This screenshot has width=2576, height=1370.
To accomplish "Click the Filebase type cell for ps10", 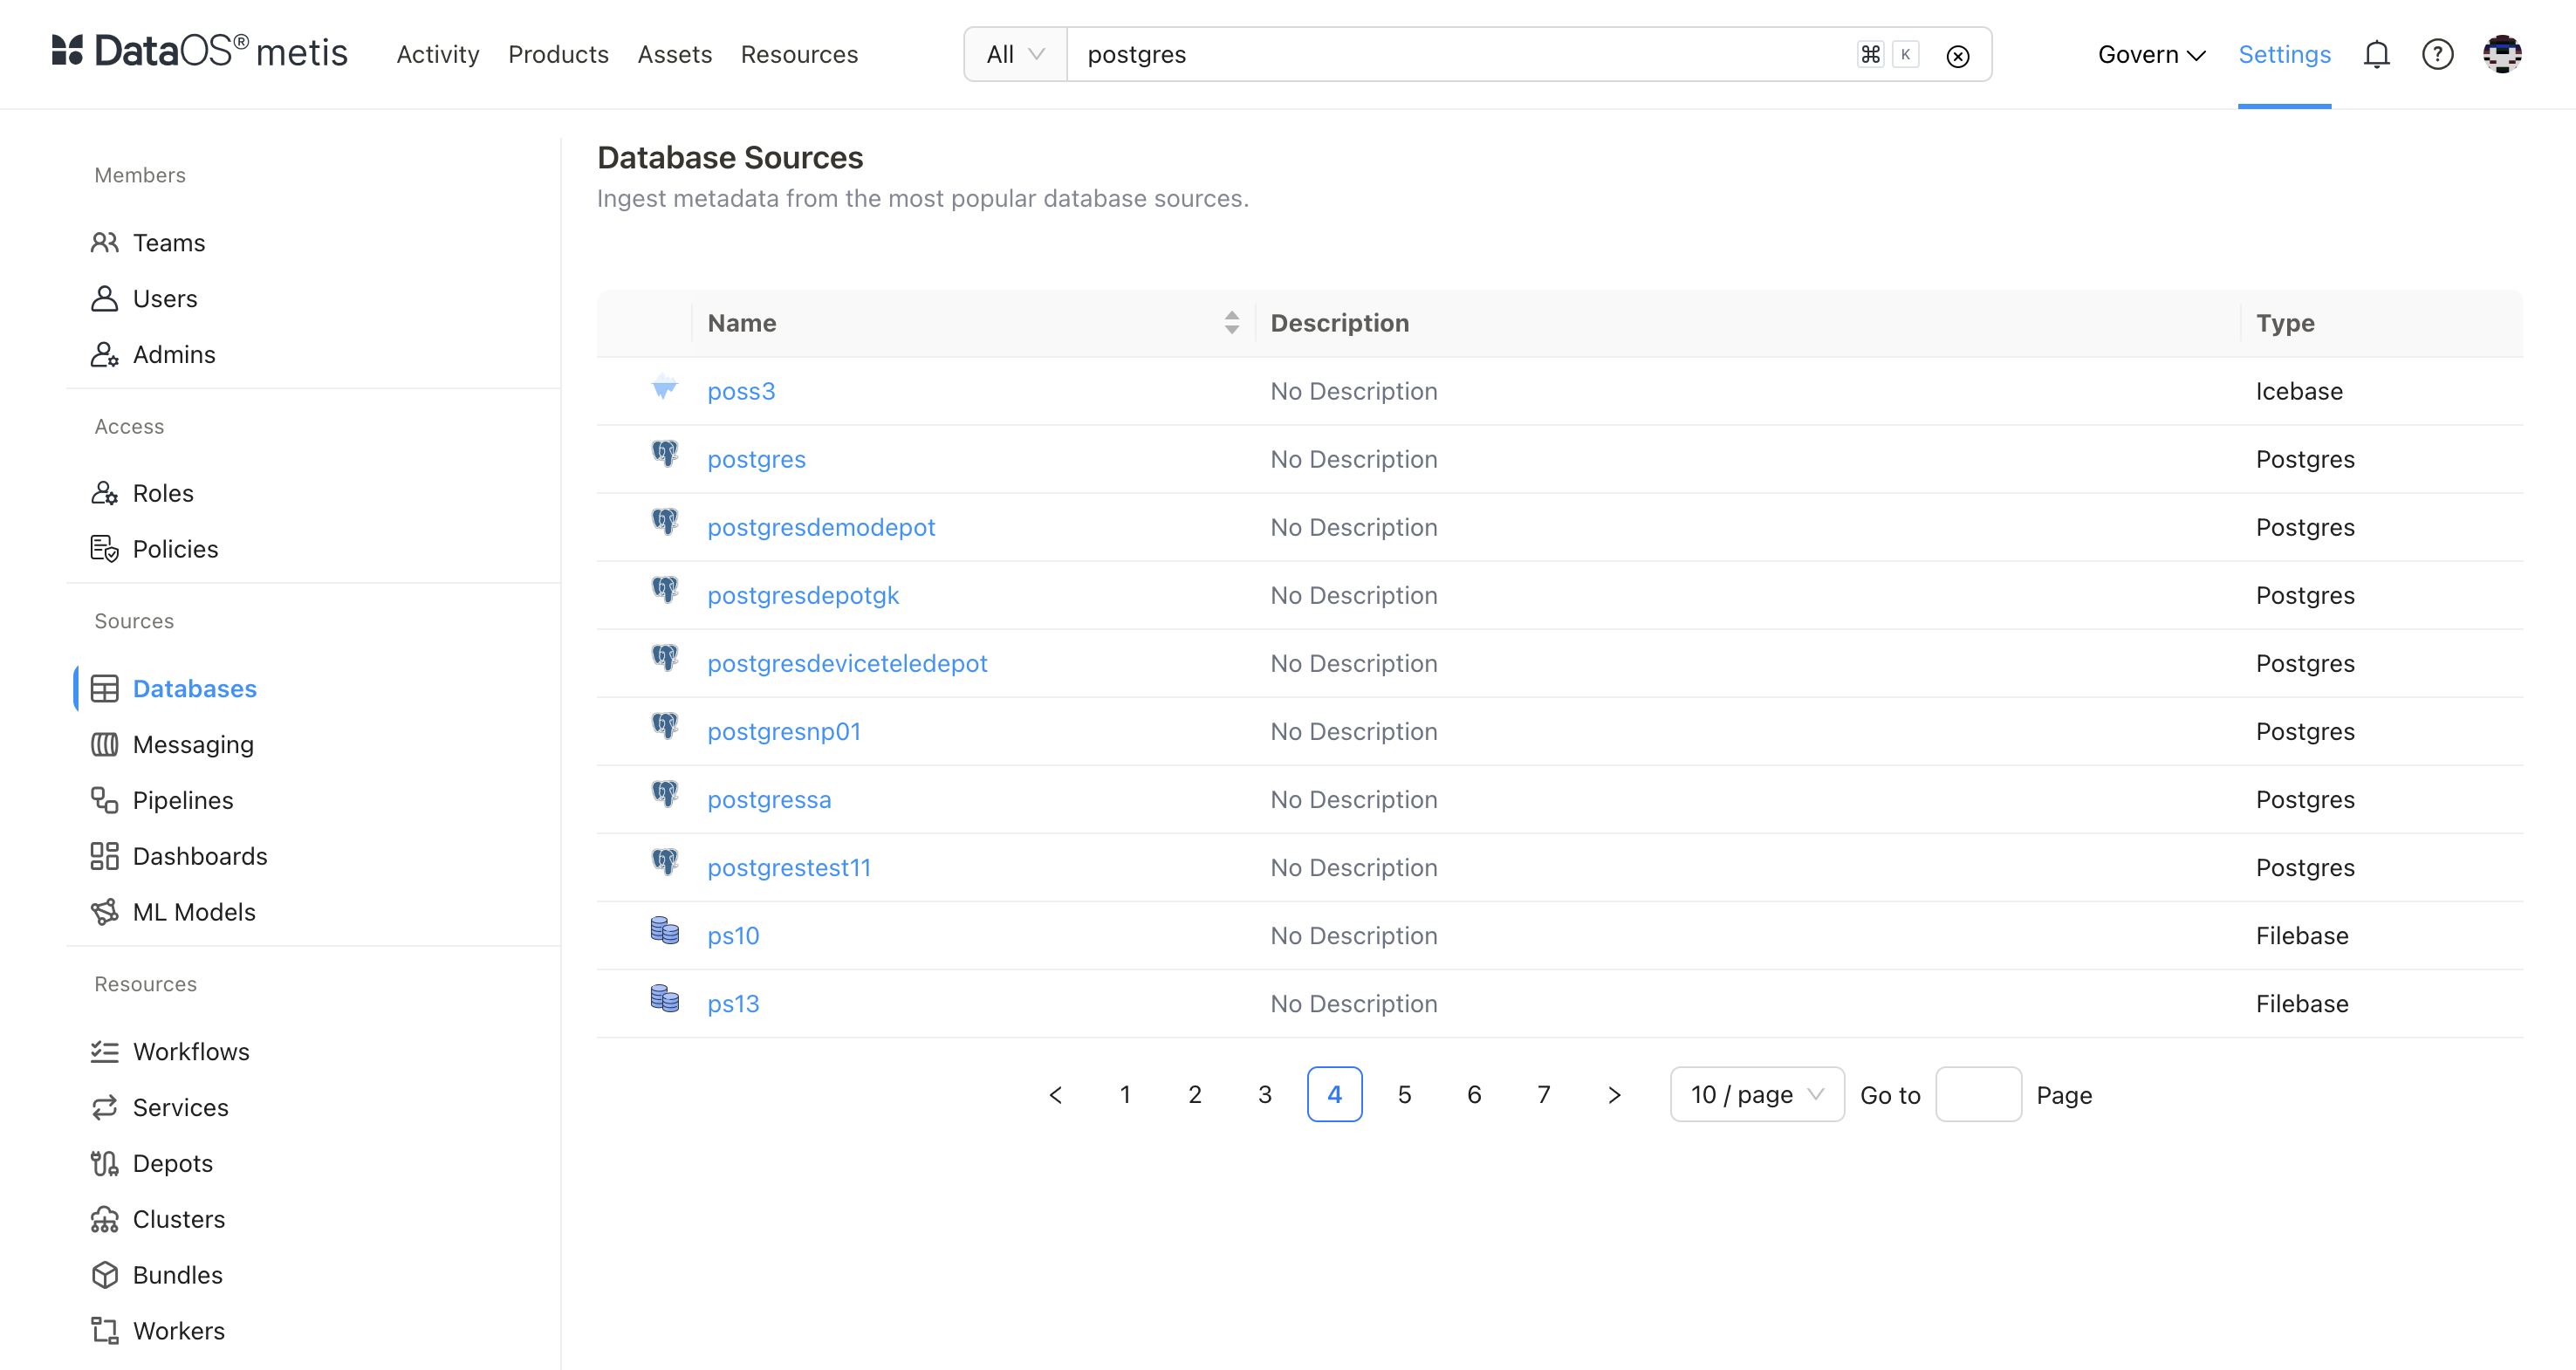I will click(x=2302, y=935).
